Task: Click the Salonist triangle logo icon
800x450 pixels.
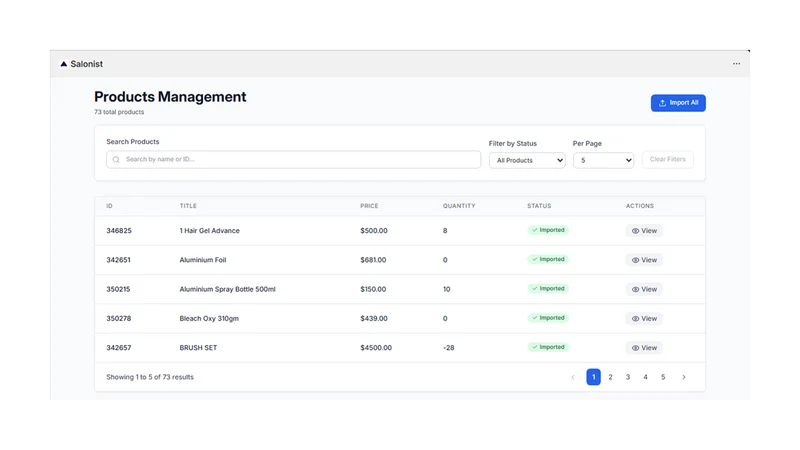Action: 64,64
